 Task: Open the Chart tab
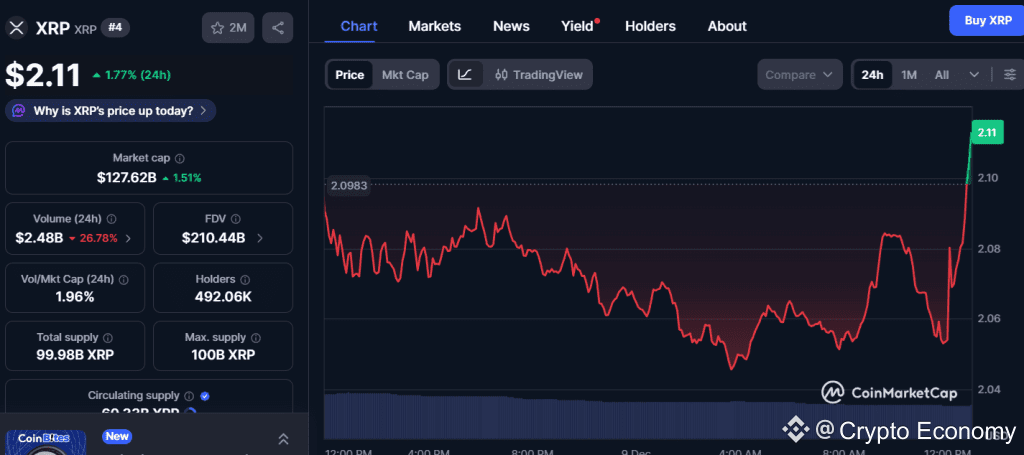pos(359,26)
